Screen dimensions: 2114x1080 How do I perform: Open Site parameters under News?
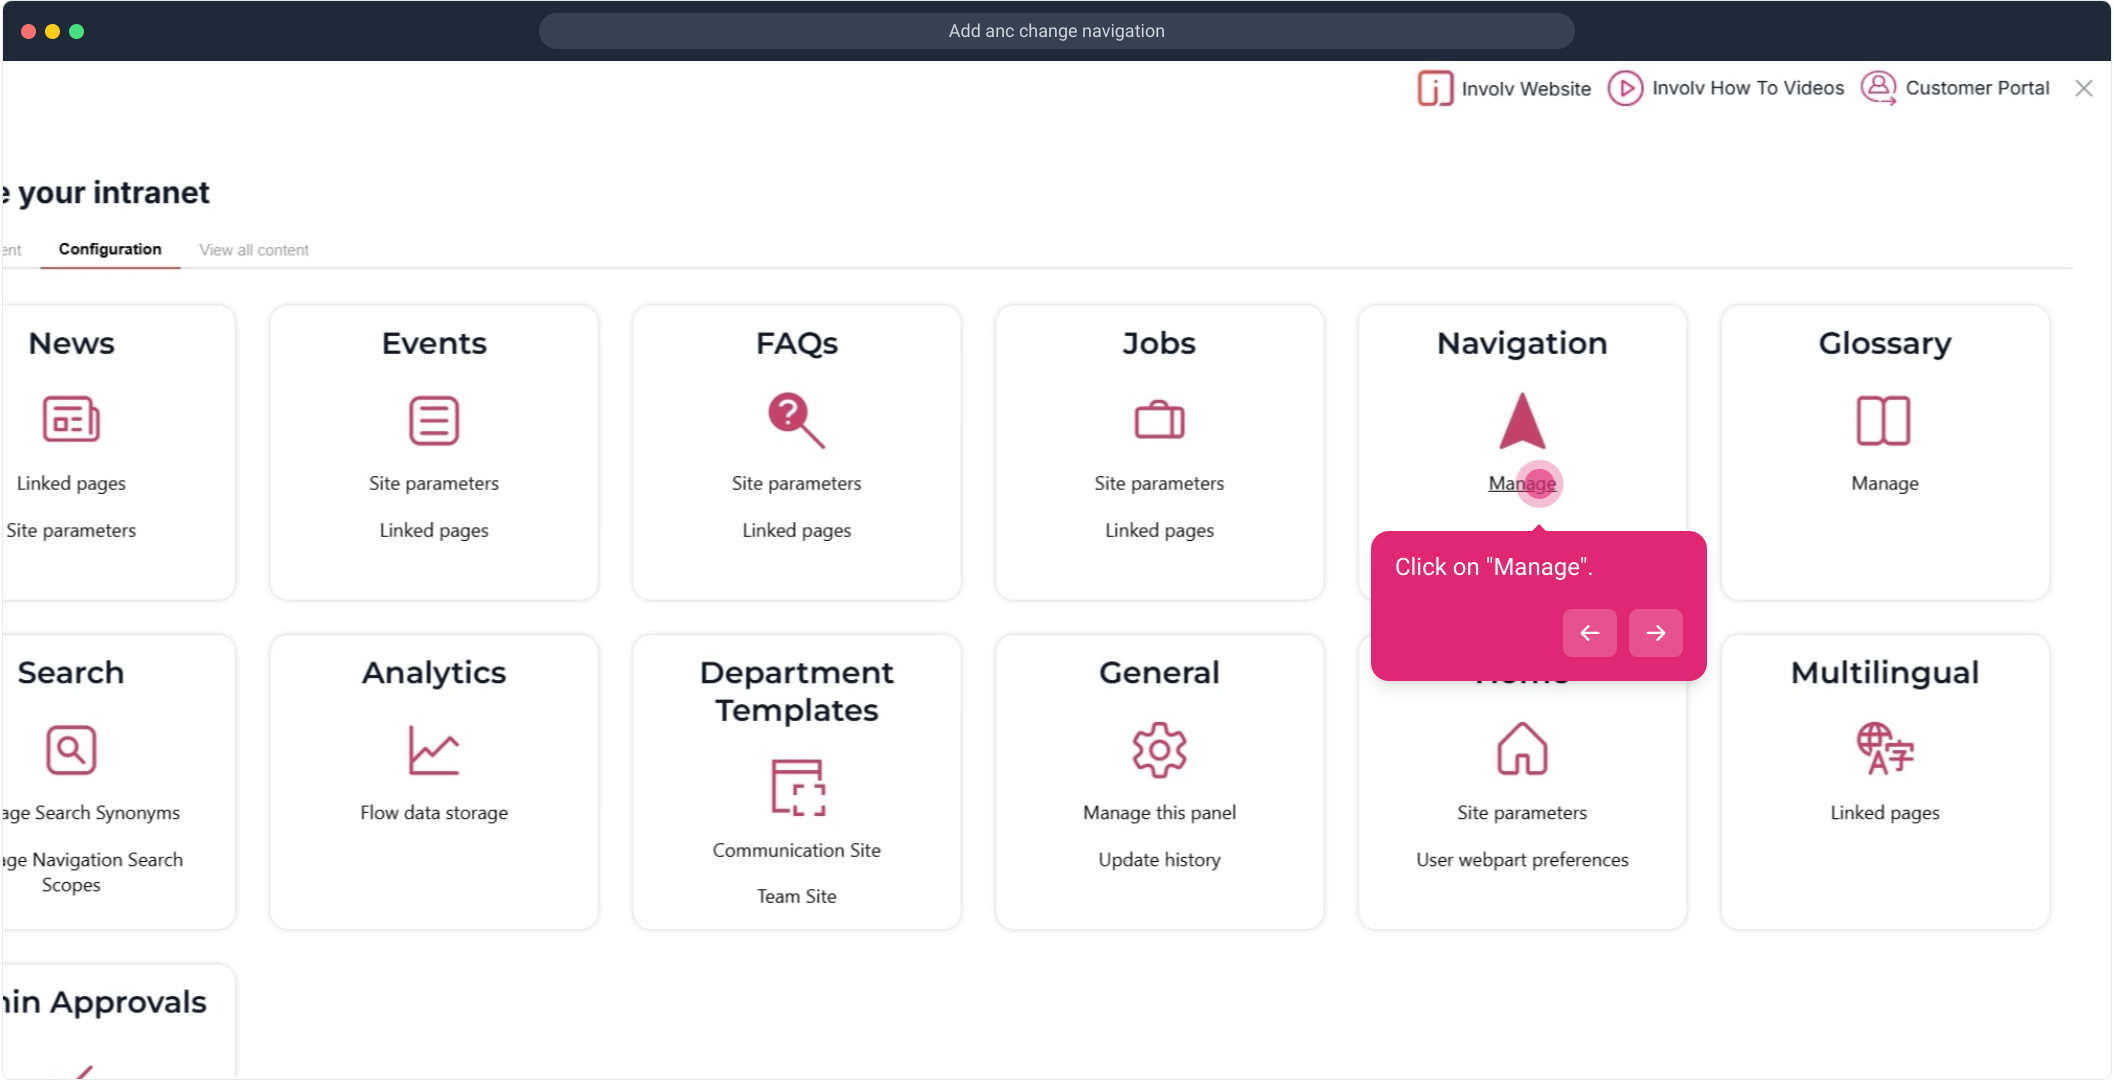(71, 530)
